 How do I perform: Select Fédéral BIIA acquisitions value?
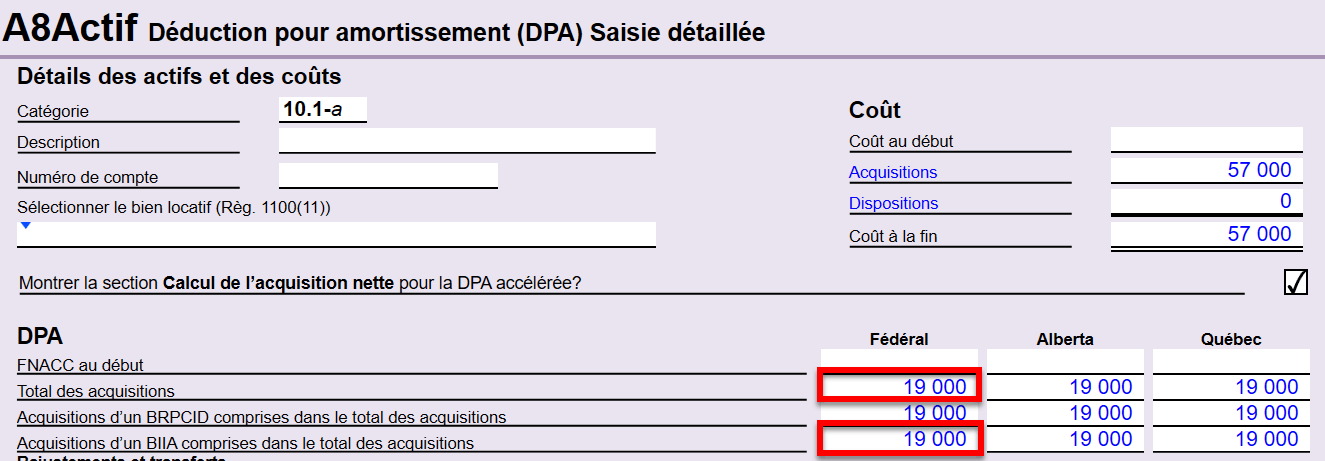[x=900, y=439]
